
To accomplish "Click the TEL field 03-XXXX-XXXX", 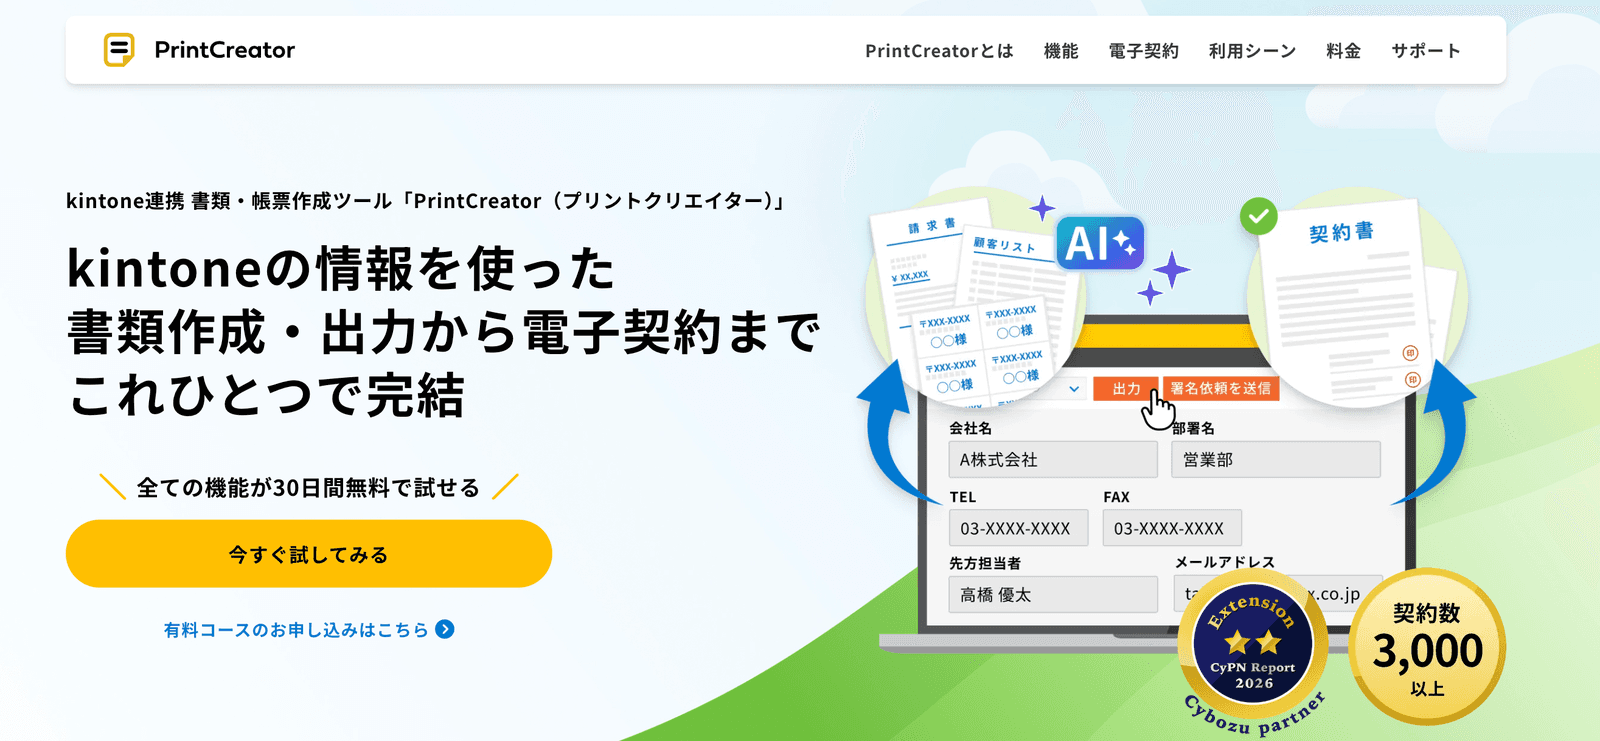I will [x=1018, y=528].
